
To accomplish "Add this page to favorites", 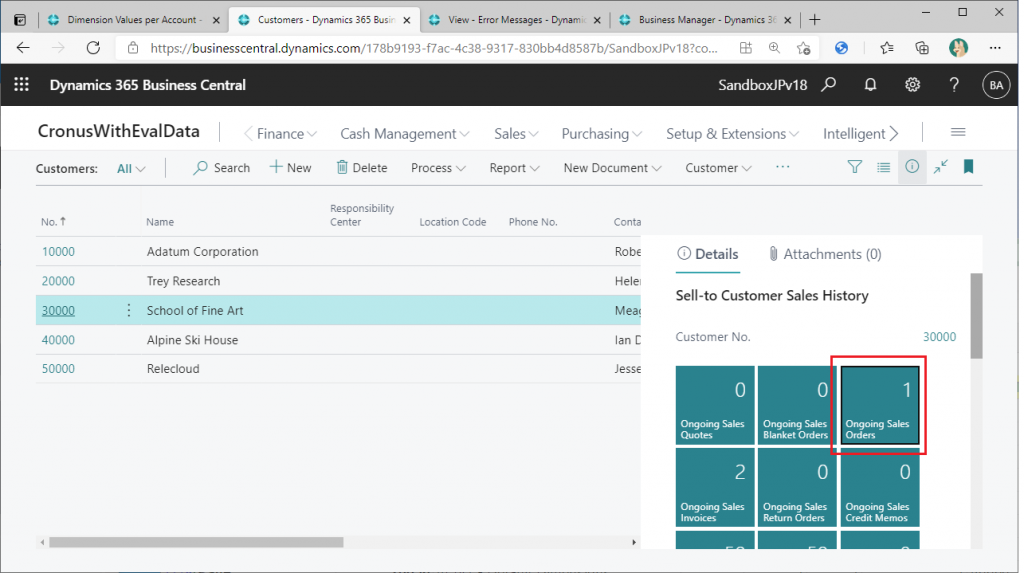I will click(x=803, y=48).
